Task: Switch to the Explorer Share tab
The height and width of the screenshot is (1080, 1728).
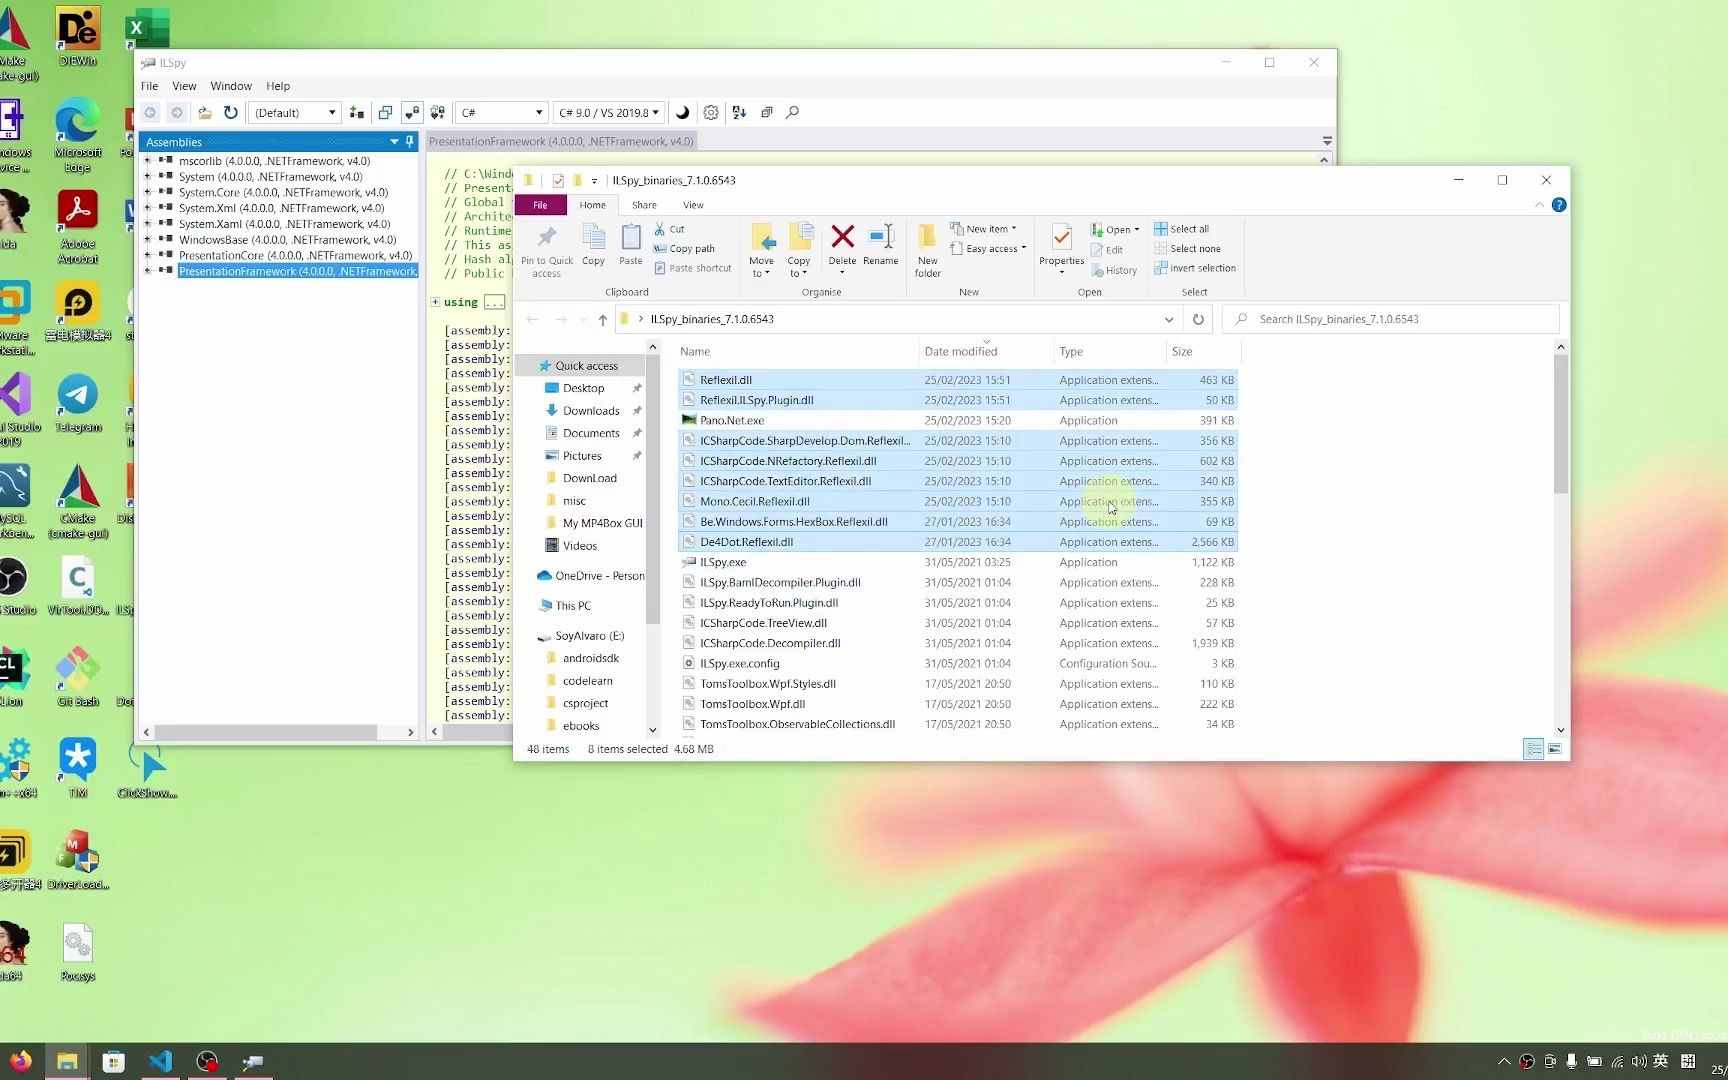Action: [x=644, y=205]
